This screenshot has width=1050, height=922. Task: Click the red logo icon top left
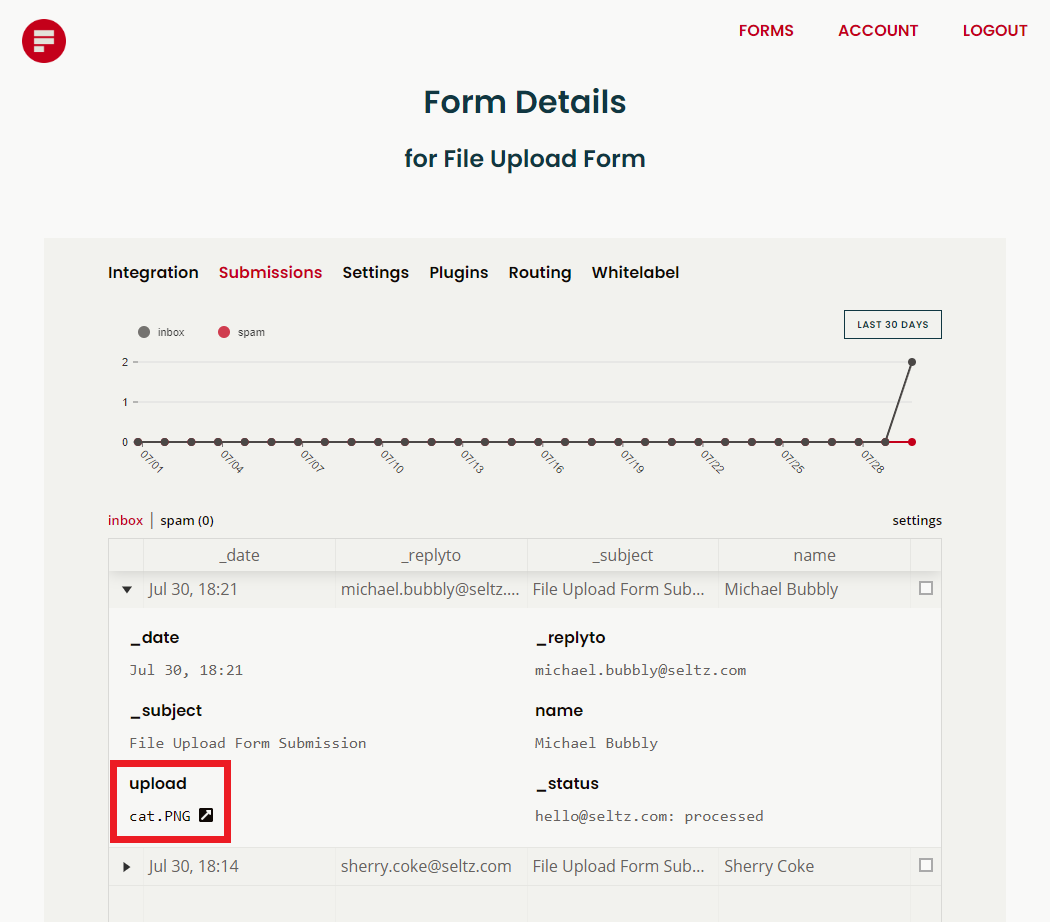pos(43,41)
